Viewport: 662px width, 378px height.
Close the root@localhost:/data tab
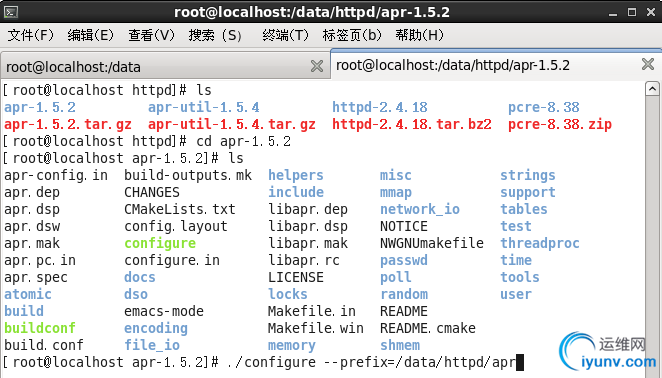coord(317,66)
